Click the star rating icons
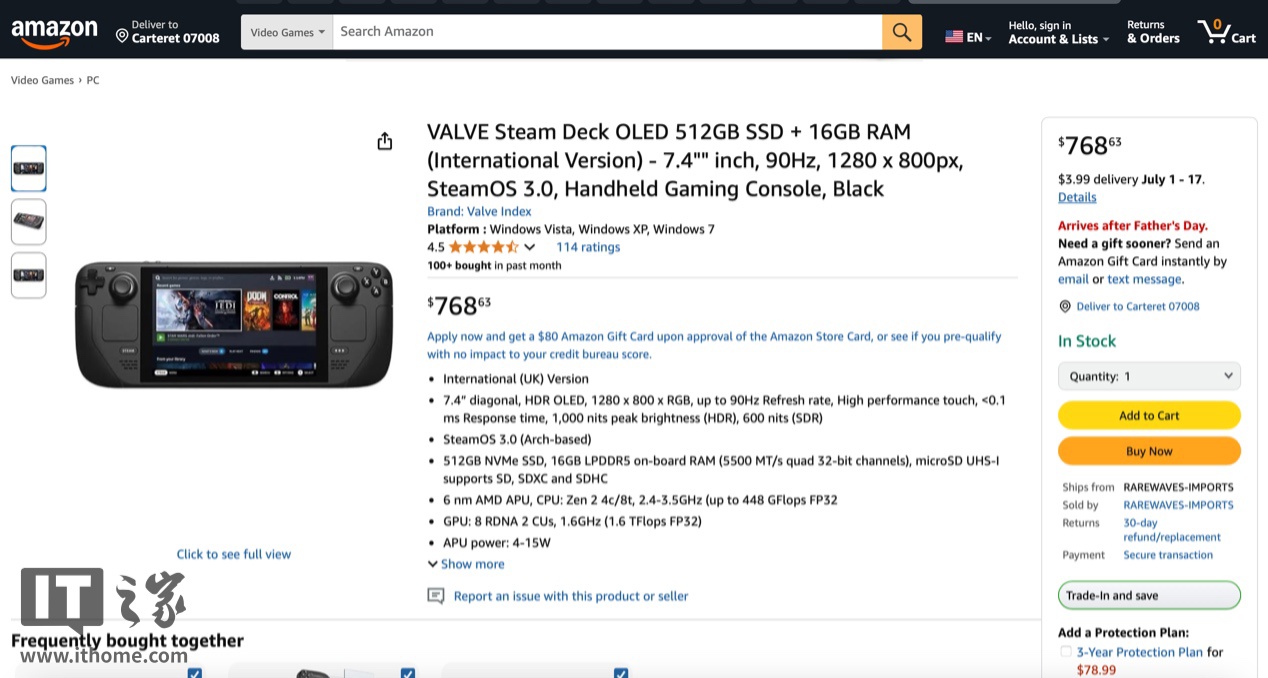 483,247
